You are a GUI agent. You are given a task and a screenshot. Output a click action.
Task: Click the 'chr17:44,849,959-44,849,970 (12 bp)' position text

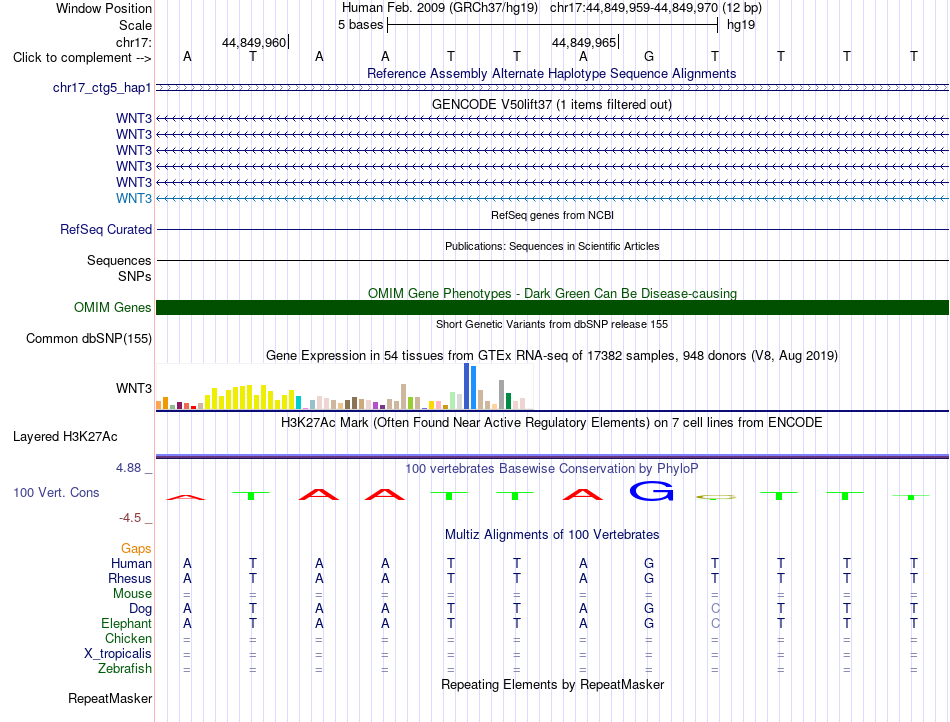[656, 8]
